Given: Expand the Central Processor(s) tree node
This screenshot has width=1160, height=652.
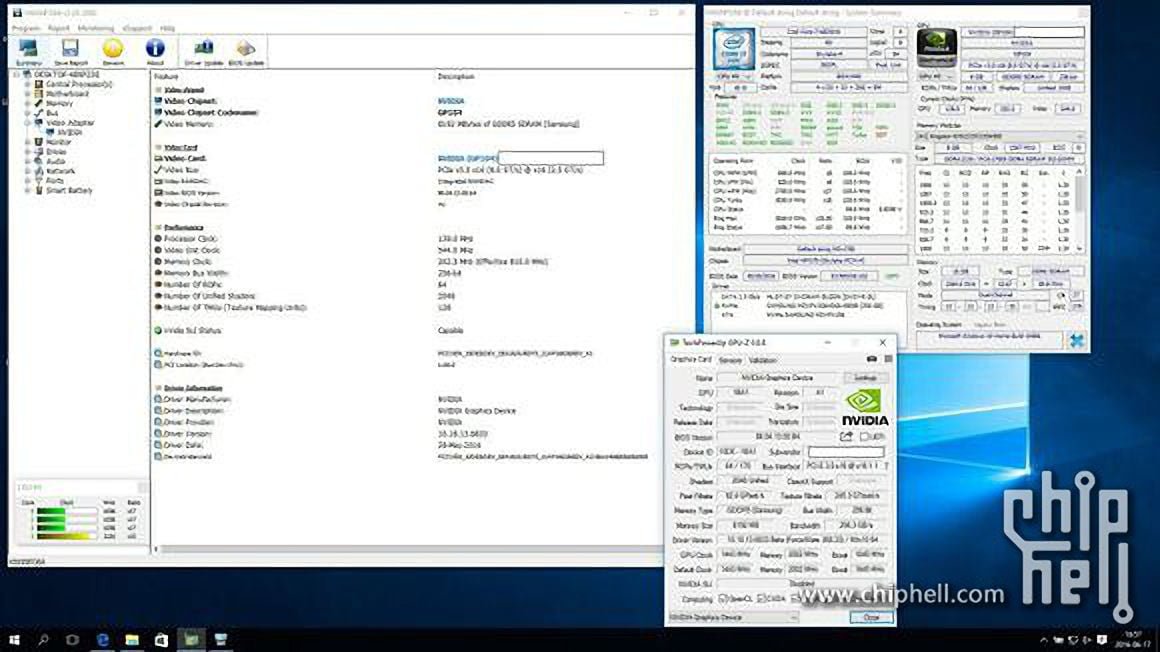Looking at the screenshot, I should [x=27, y=85].
